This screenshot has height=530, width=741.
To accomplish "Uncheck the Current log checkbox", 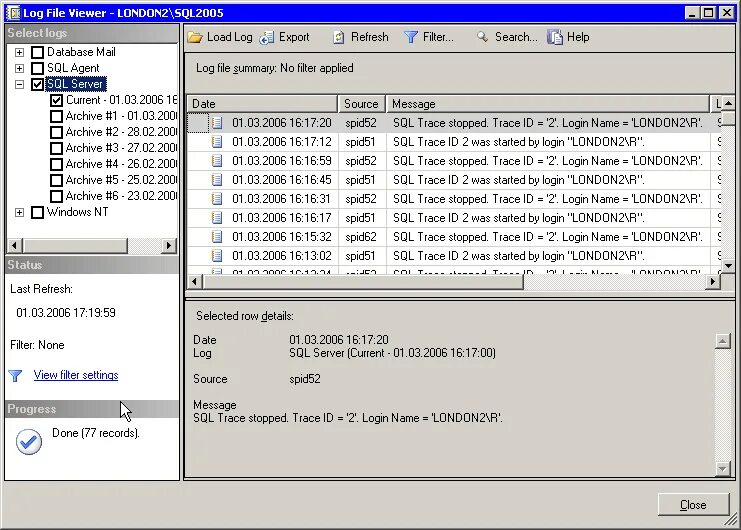I will tap(56, 101).
